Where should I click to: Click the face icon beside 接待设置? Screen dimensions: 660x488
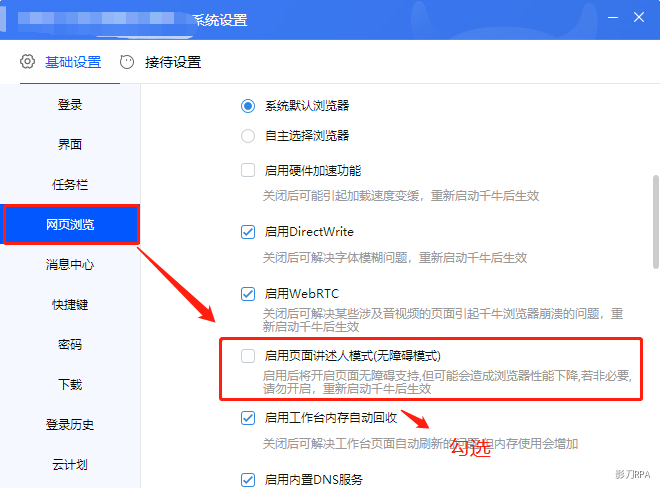(x=127, y=62)
